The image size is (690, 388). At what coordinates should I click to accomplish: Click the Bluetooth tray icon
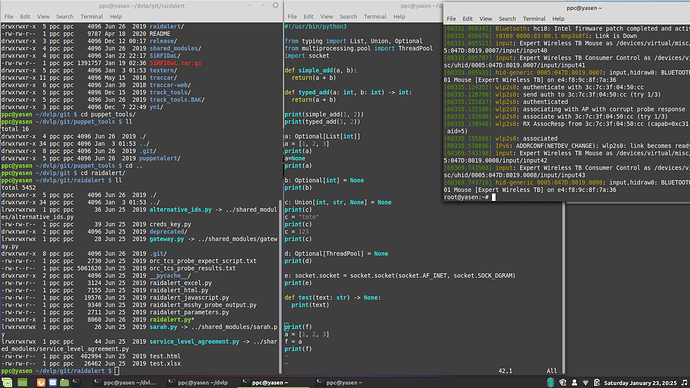[x=551, y=383]
